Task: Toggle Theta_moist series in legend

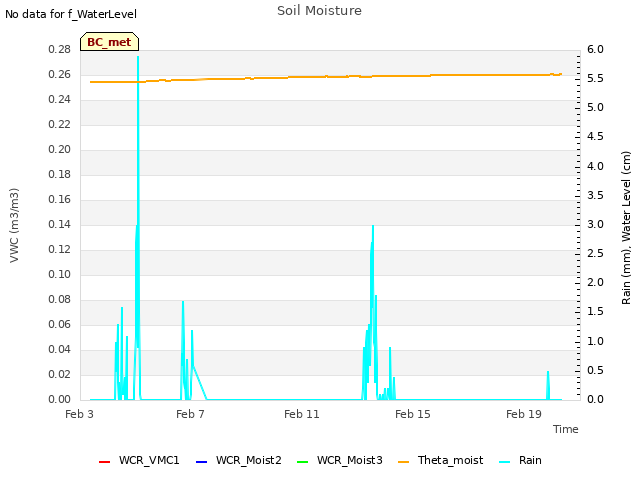Action: pos(440,460)
